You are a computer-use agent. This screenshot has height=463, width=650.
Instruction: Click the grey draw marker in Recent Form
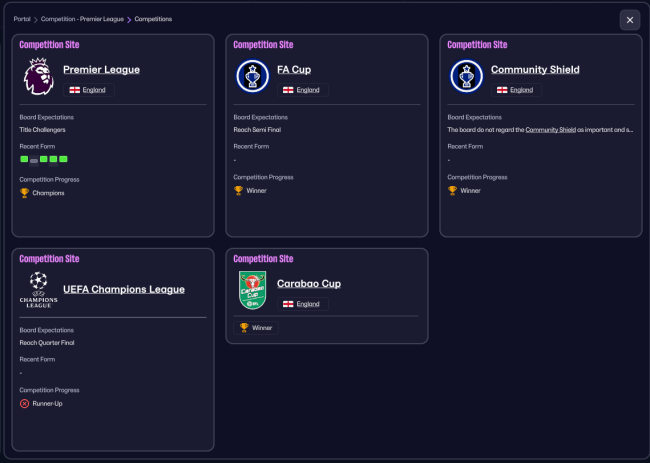point(34,159)
